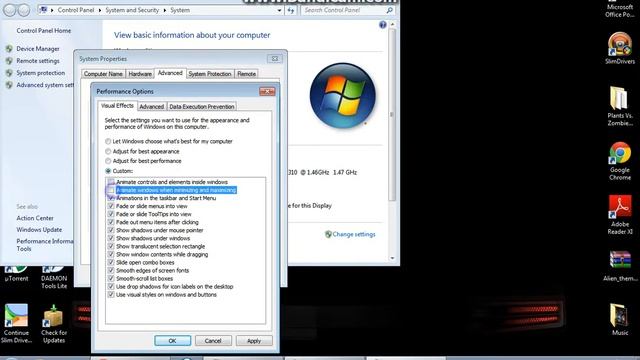Open the SlimDrivers desktop icon

click(620, 48)
